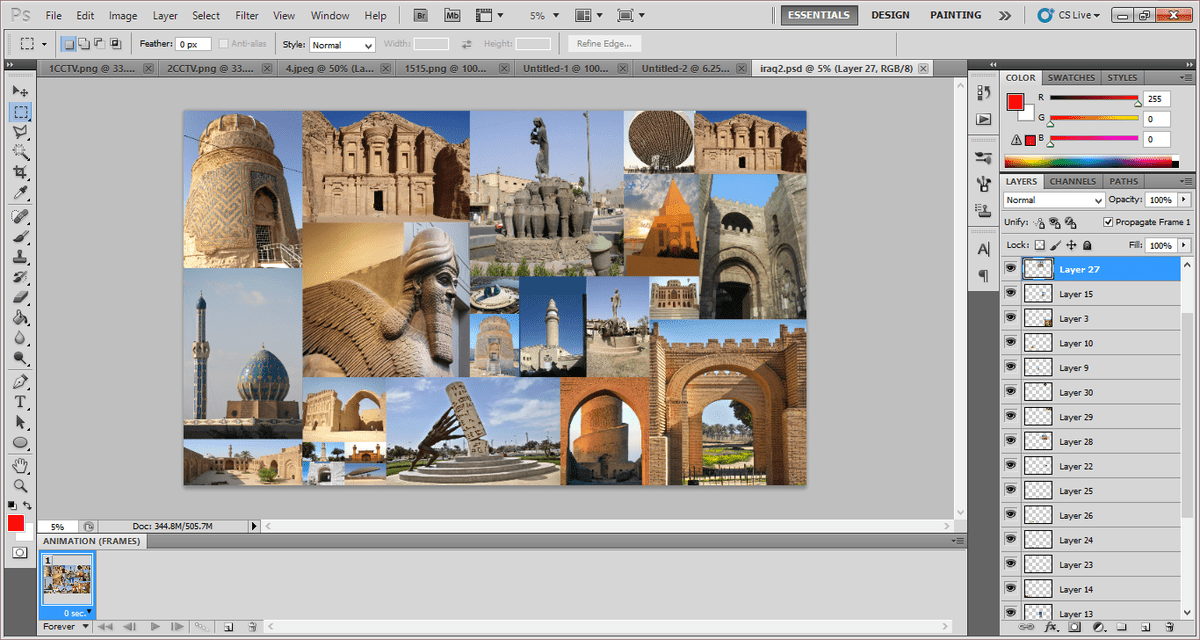Select the Zoom tool in toolbox

20,485
